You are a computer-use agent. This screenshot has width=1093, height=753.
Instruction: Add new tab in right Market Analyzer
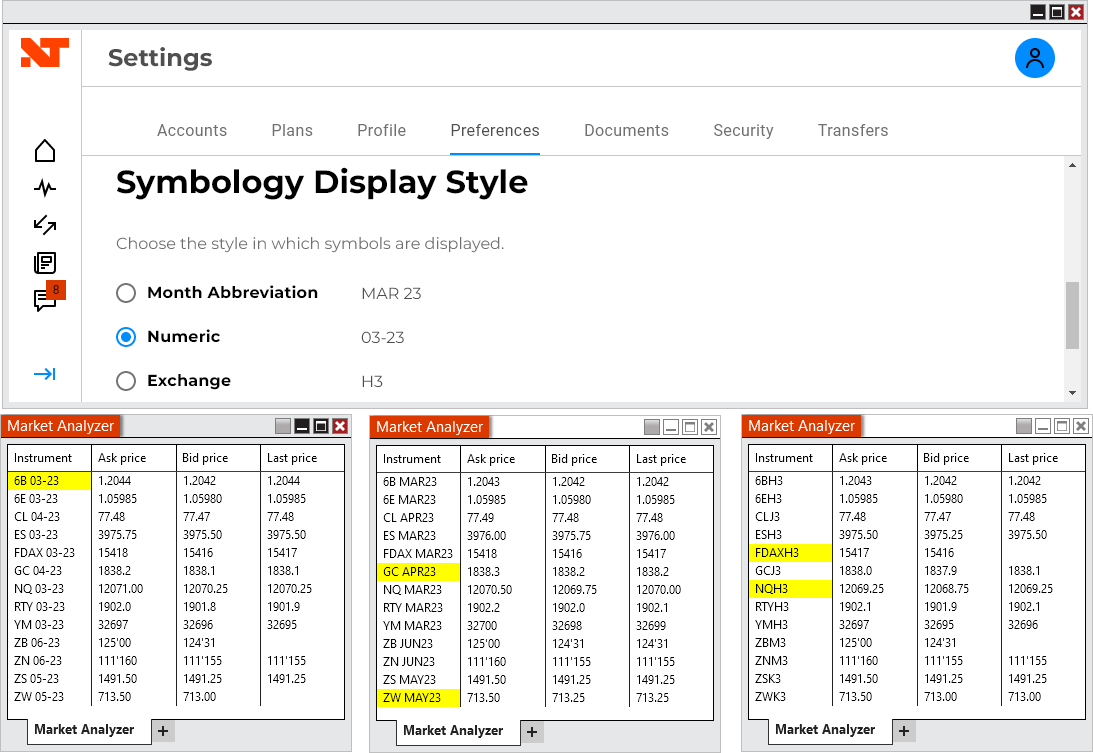click(903, 731)
